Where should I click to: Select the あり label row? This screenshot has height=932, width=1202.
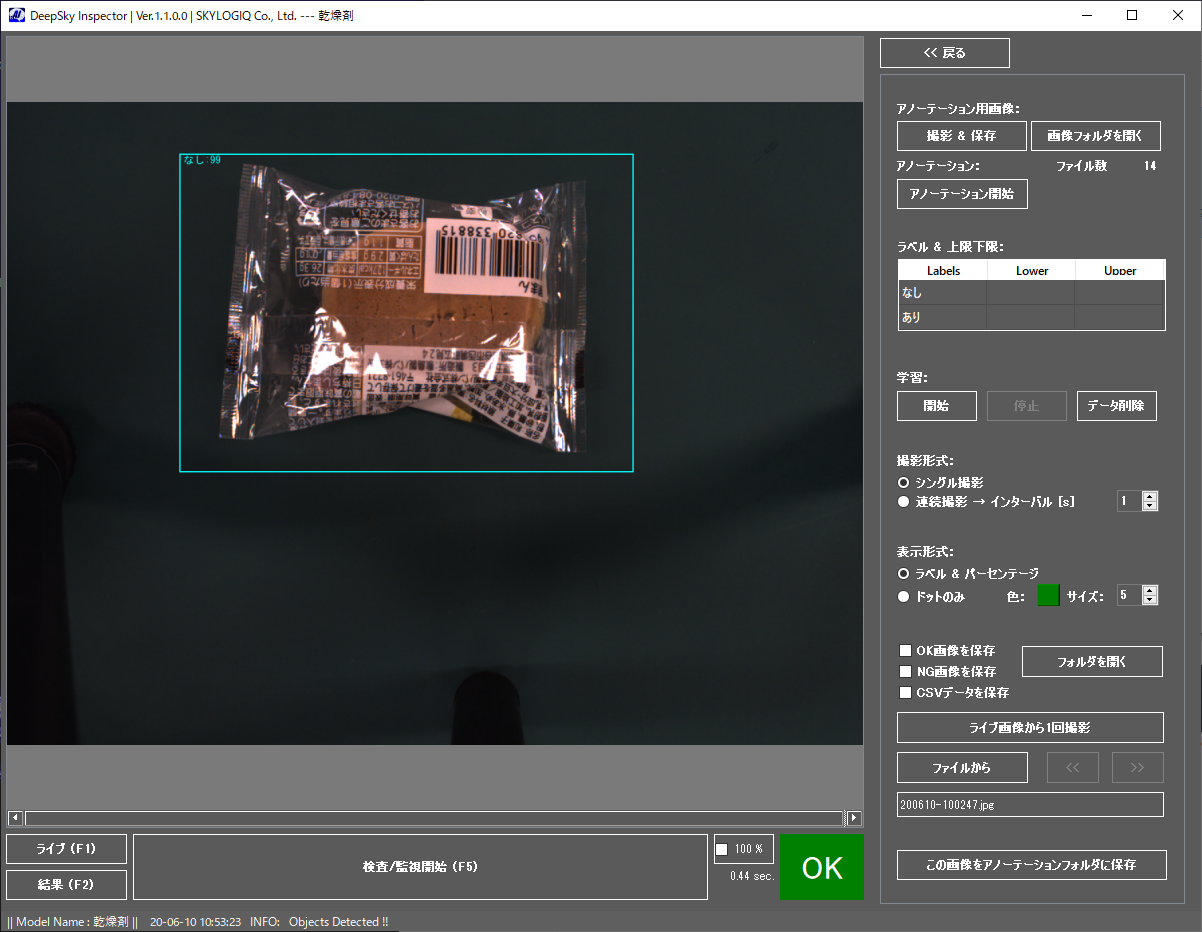(x=1031, y=317)
